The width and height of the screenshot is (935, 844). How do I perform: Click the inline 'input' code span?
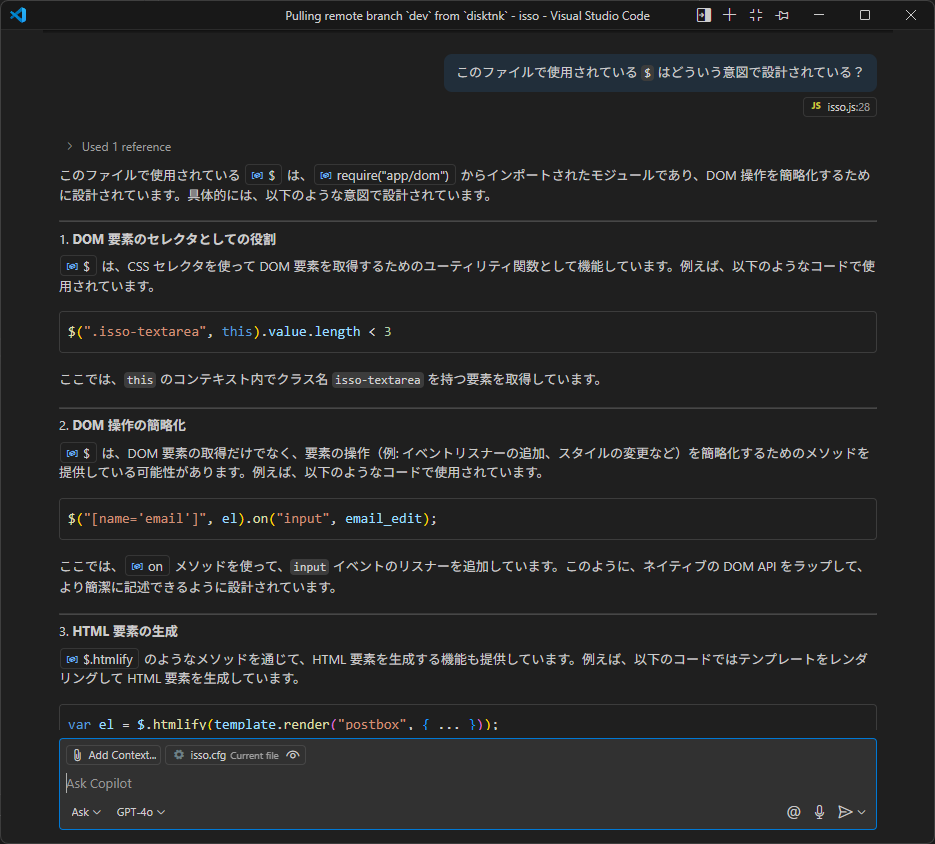(309, 567)
